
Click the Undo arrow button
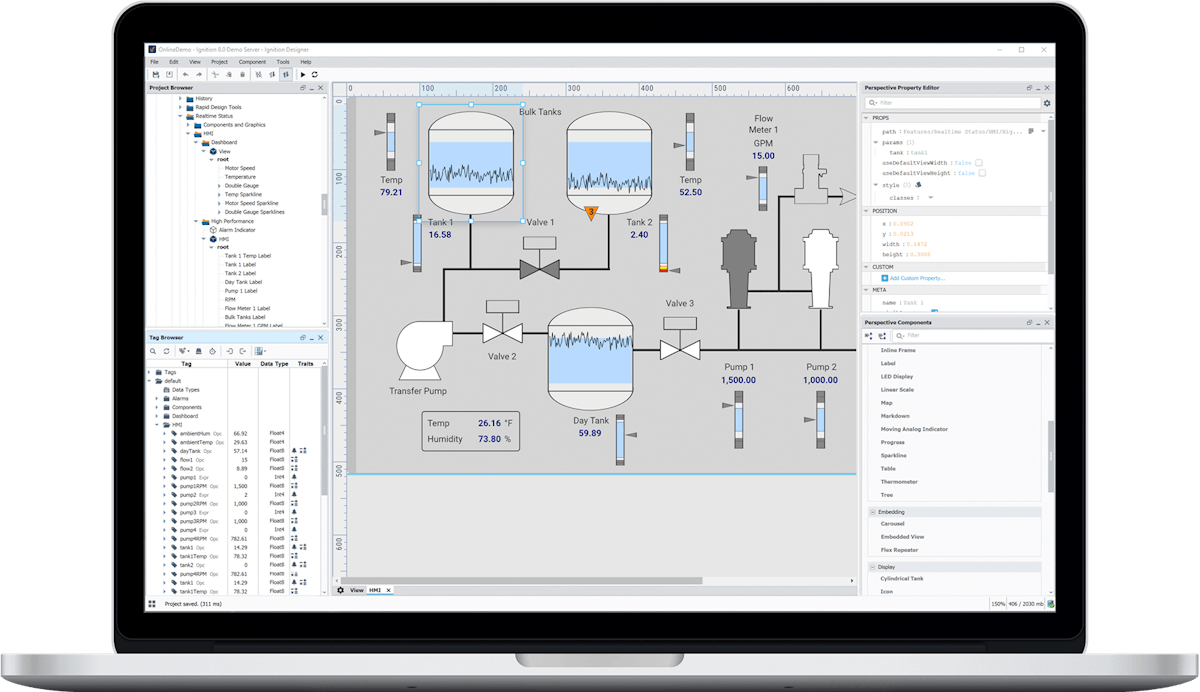(x=186, y=73)
